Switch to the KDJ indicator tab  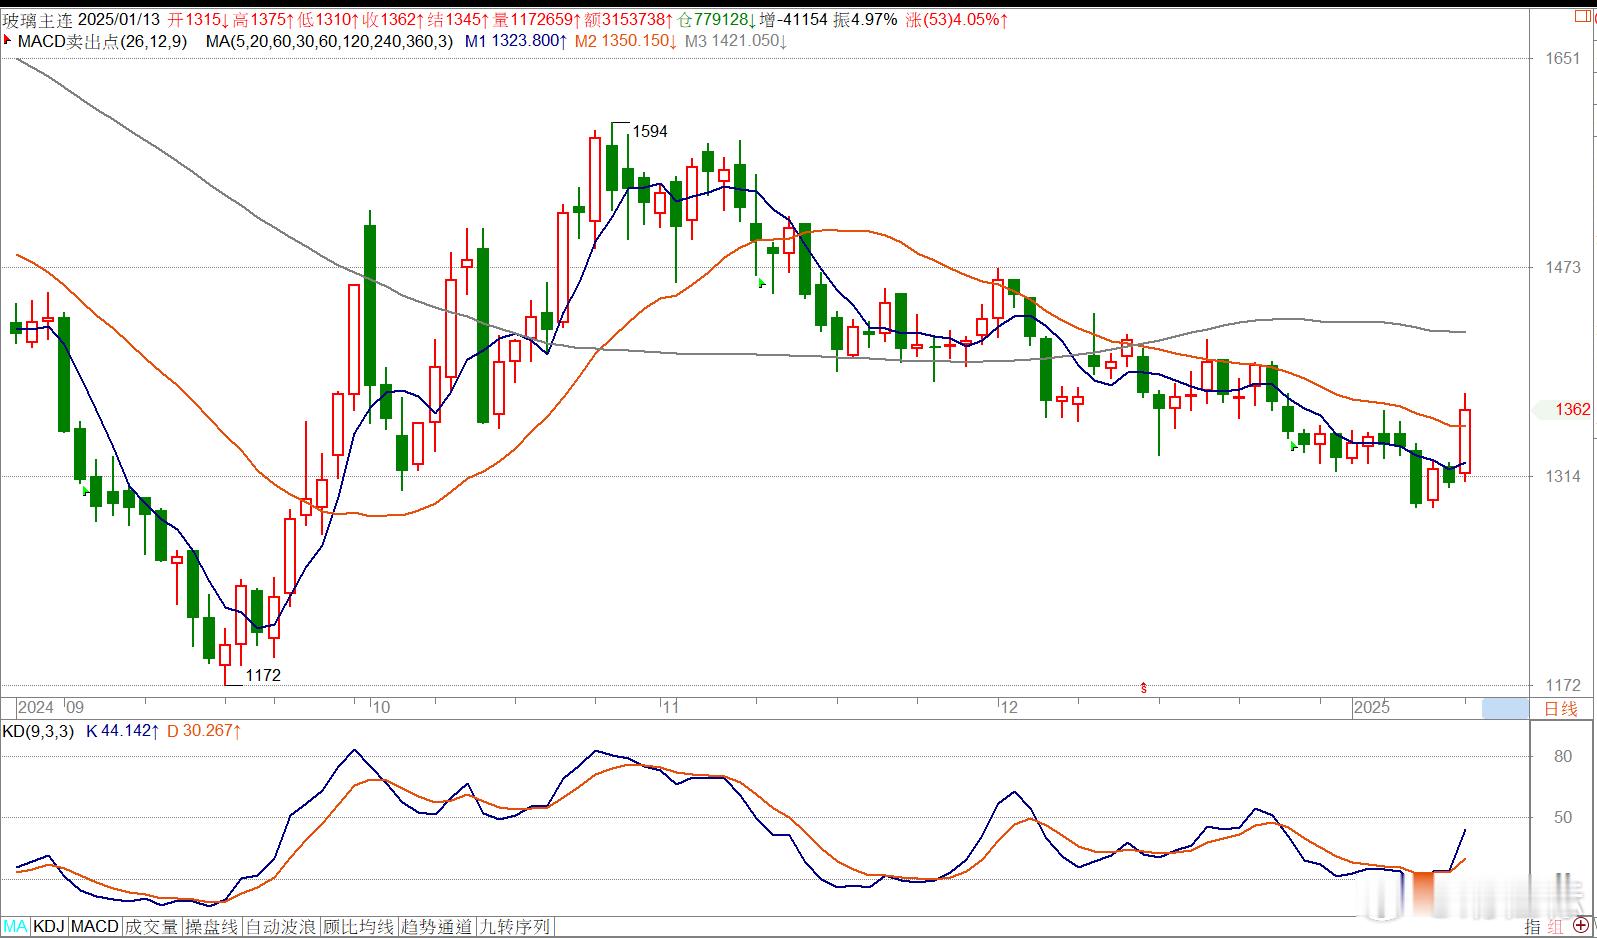coord(50,927)
